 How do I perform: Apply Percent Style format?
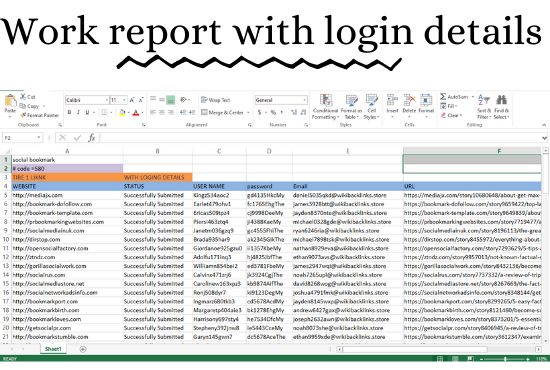tap(273, 112)
